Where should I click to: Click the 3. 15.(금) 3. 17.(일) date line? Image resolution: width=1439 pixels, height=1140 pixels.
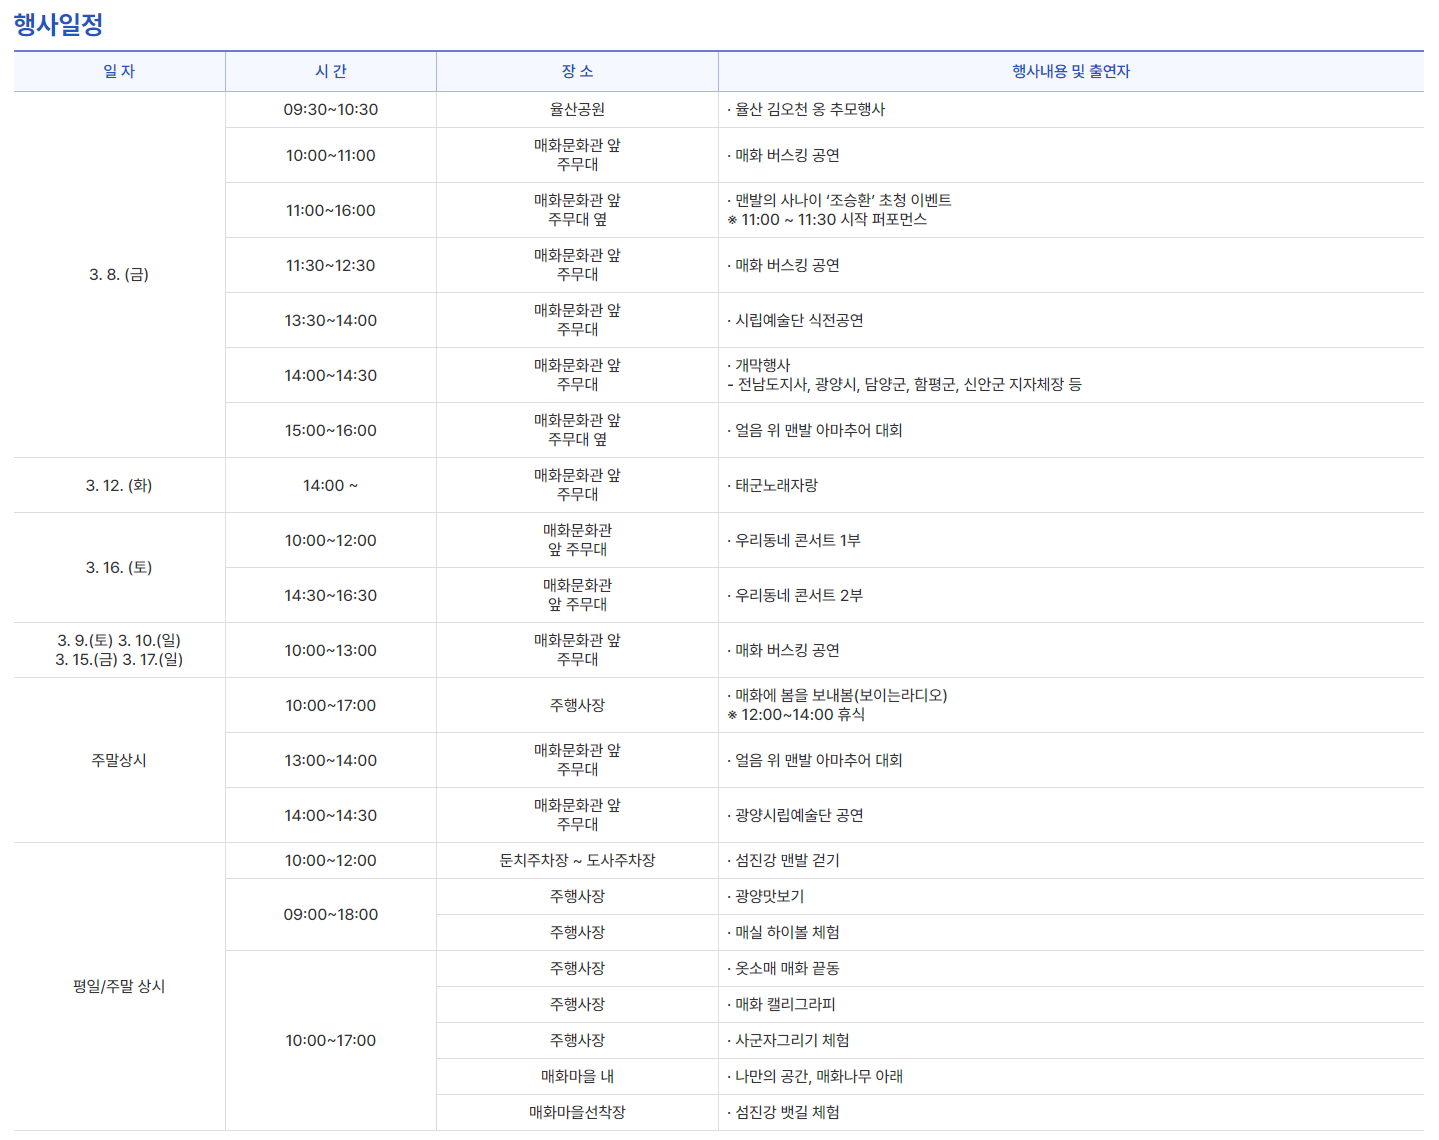[x=119, y=660]
